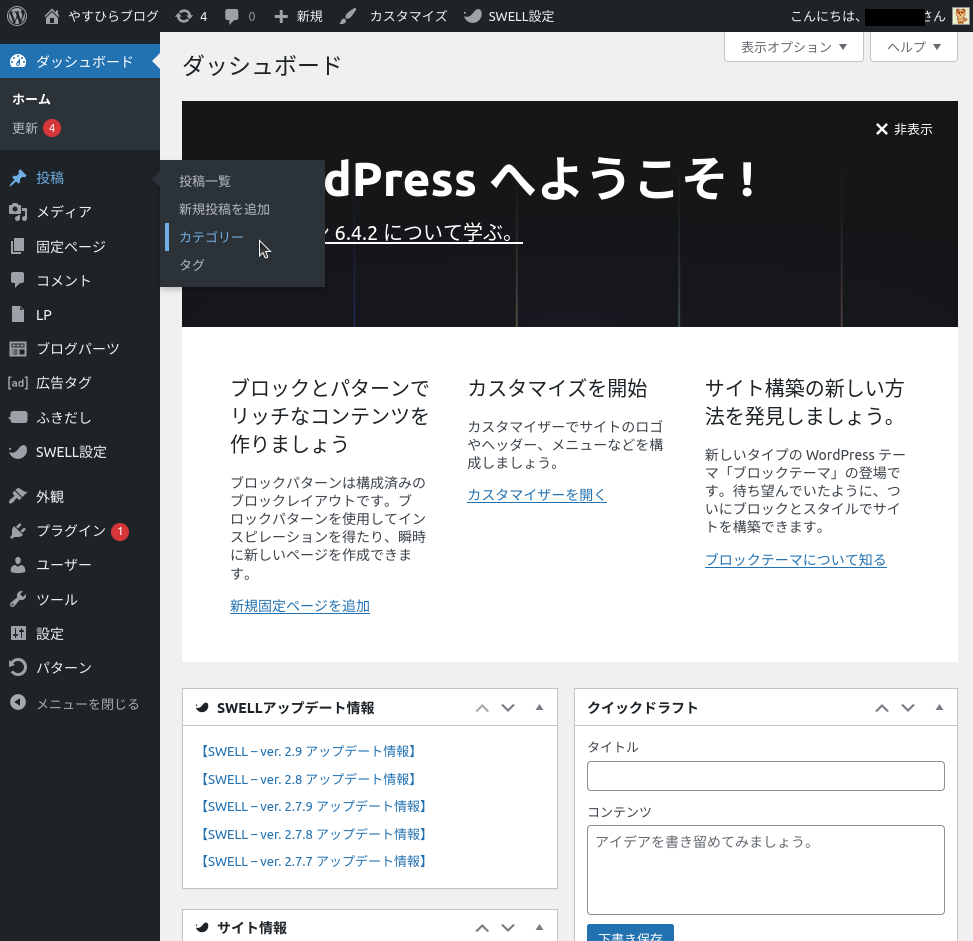
Task: Open SWELL ver. 2.7.8 アップデート情報 link
Action: pos(313,834)
